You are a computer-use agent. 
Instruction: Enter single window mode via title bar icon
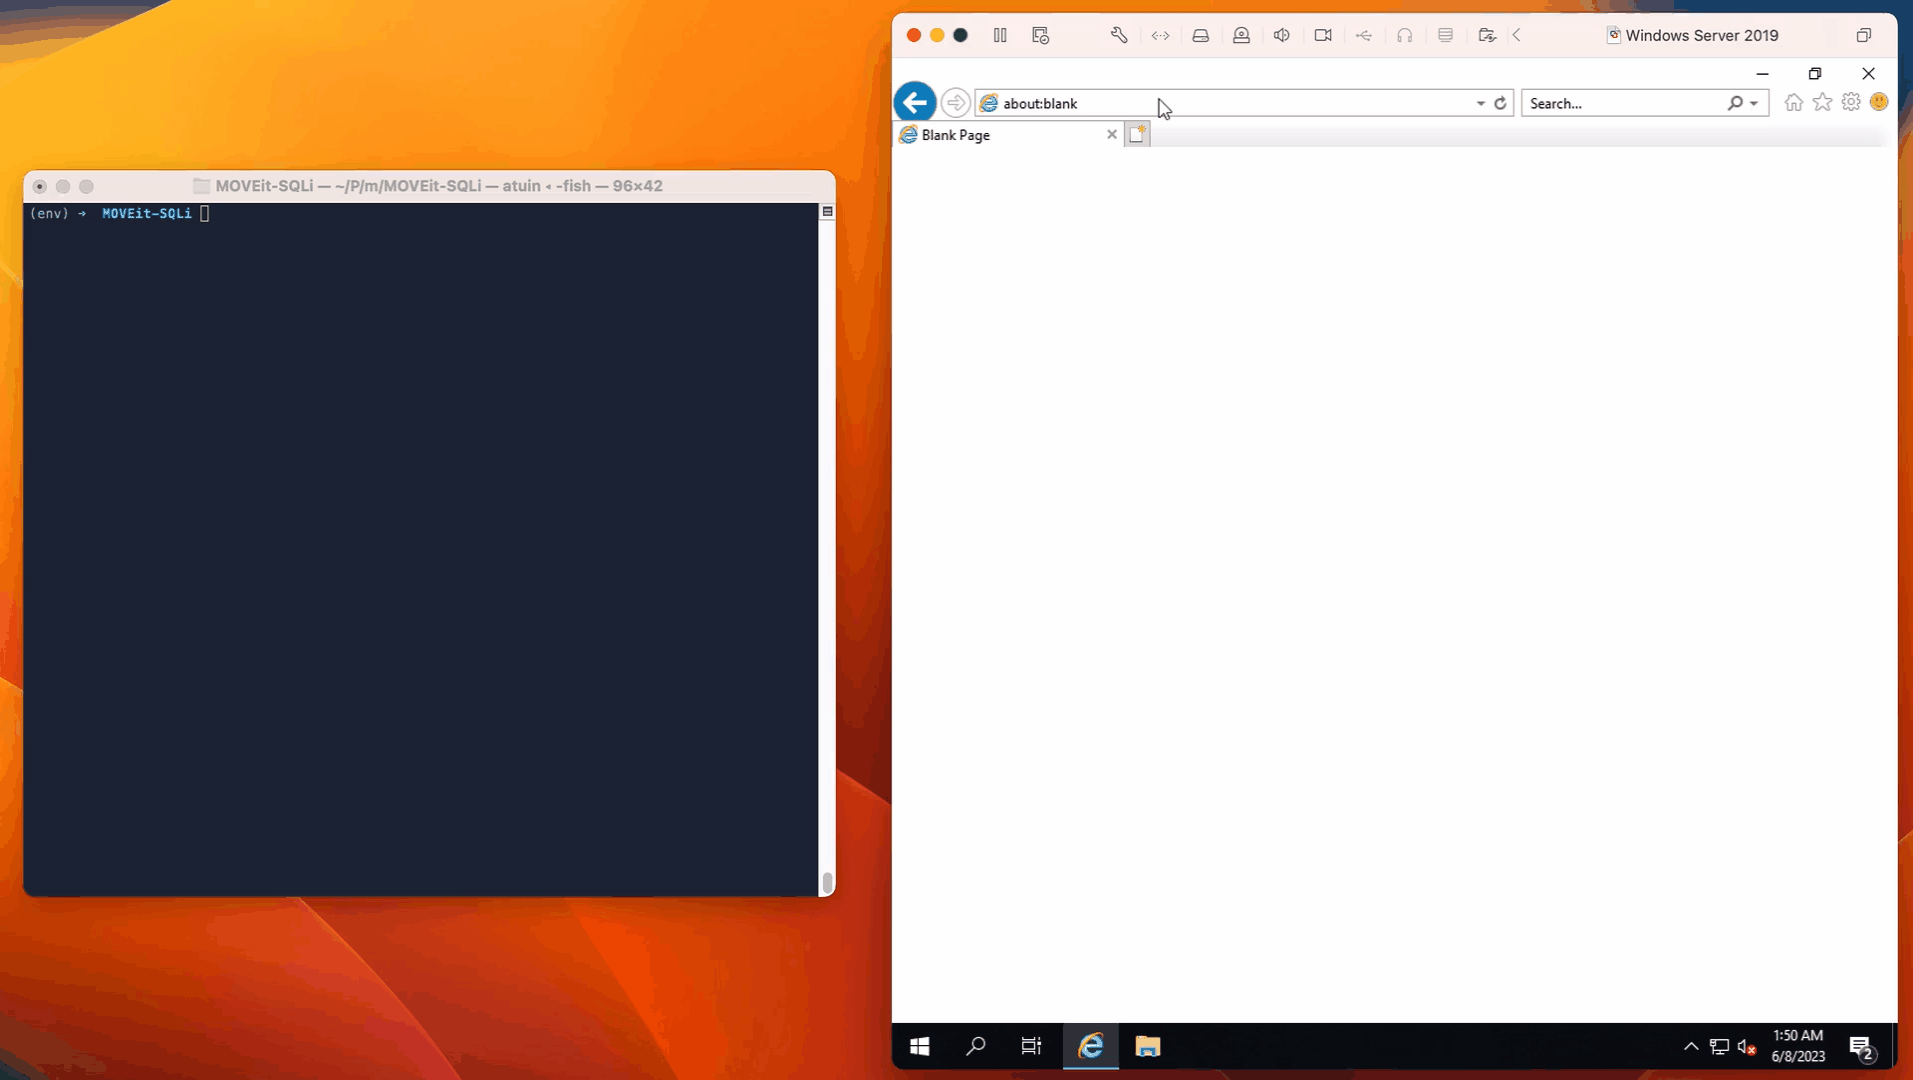(1864, 35)
